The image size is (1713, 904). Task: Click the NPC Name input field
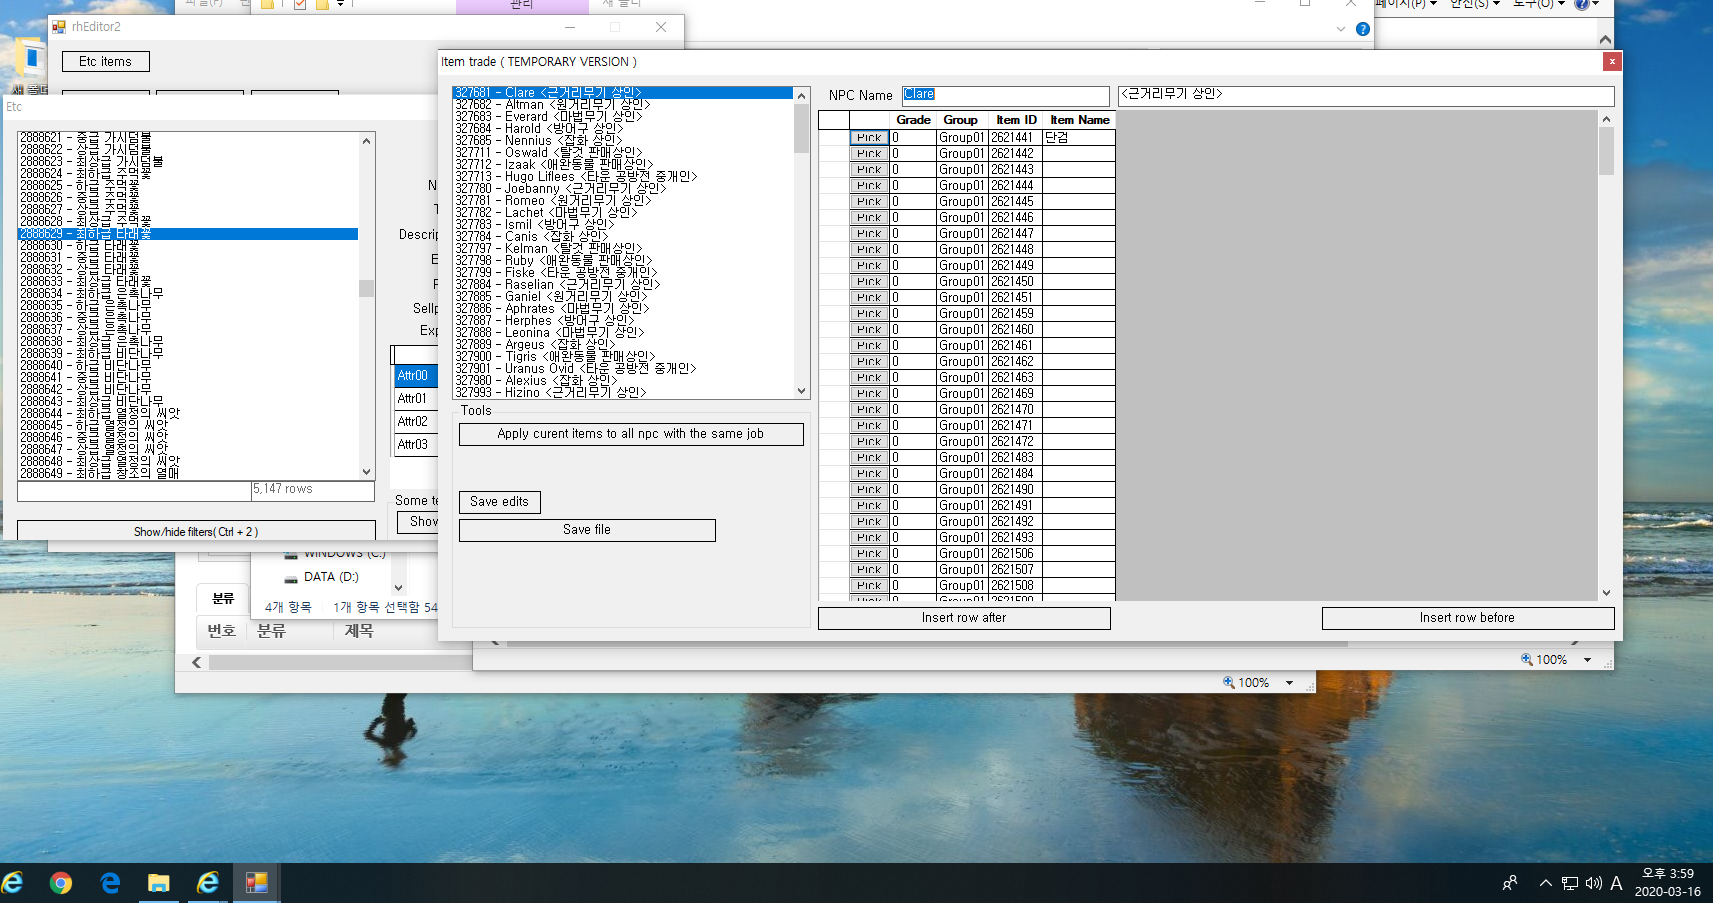tap(1005, 95)
